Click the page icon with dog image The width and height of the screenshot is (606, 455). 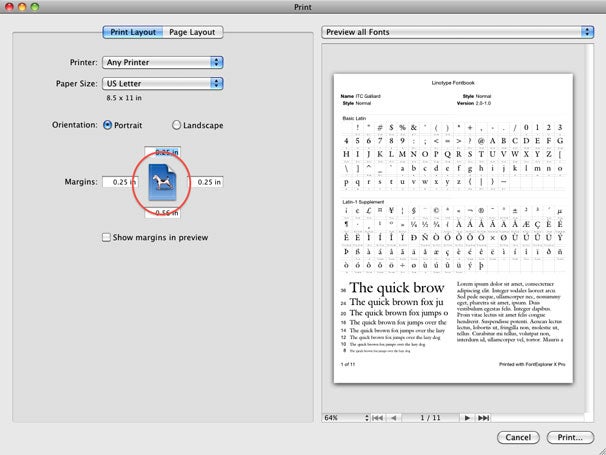162,182
